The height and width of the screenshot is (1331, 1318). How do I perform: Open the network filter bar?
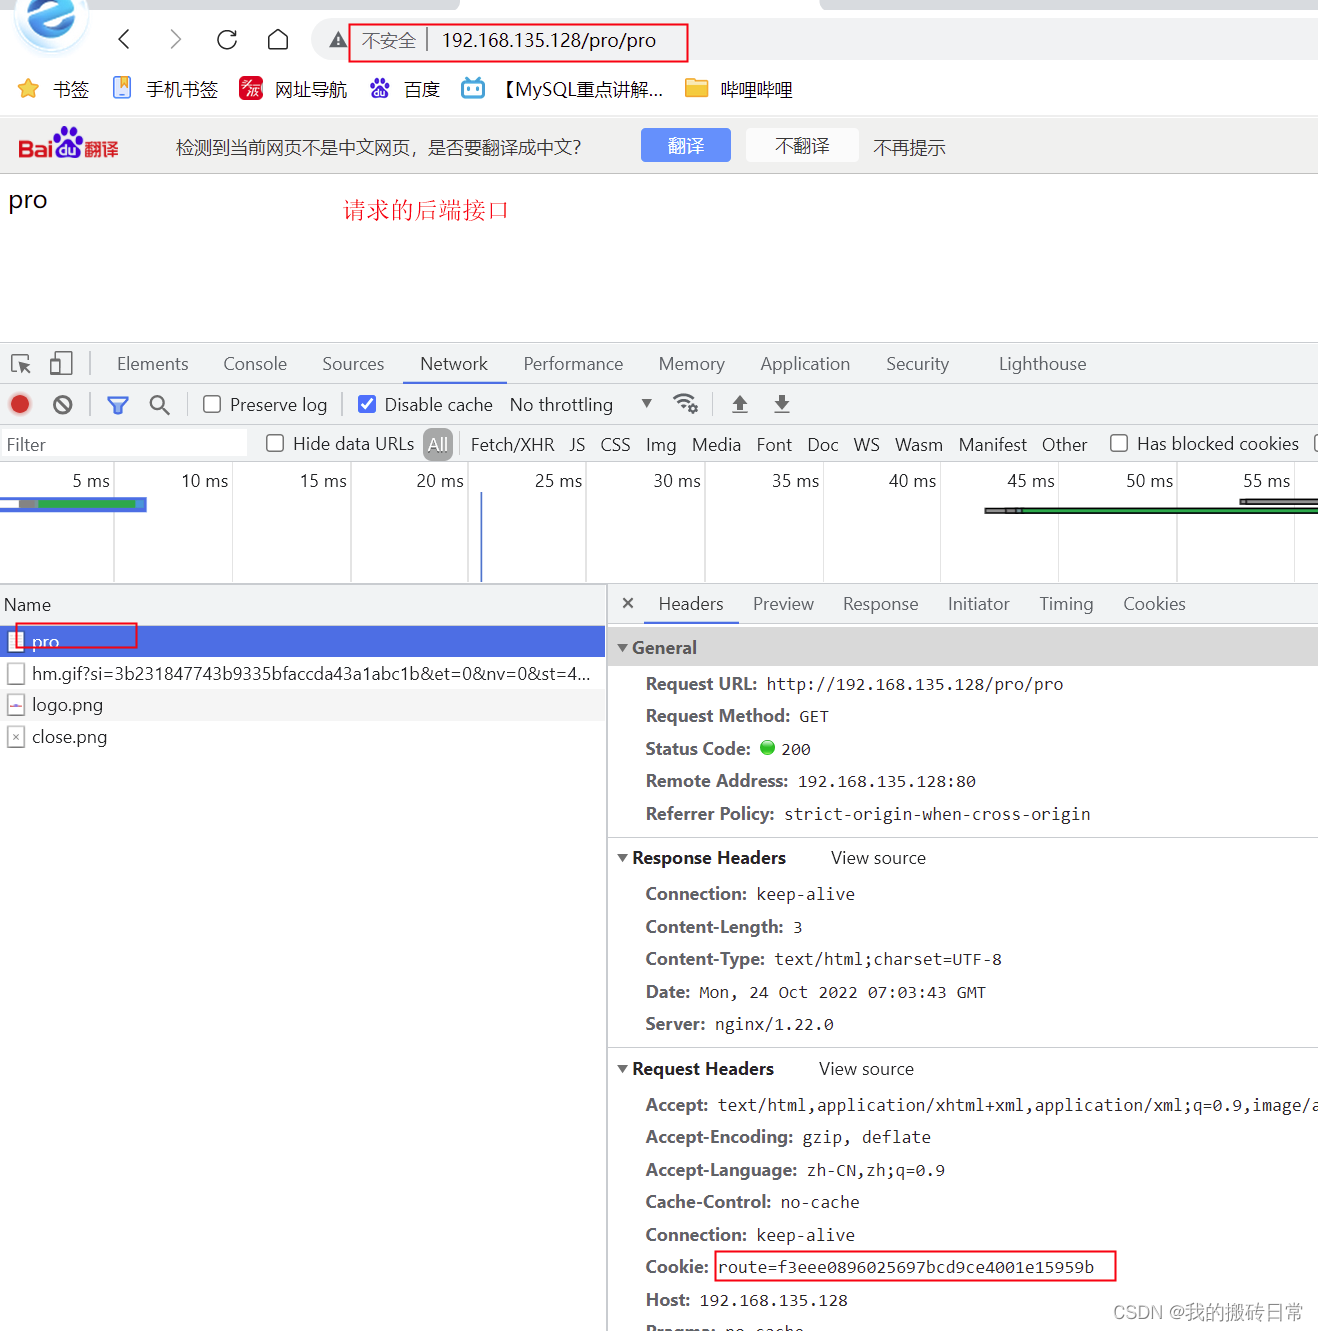(117, 404)
